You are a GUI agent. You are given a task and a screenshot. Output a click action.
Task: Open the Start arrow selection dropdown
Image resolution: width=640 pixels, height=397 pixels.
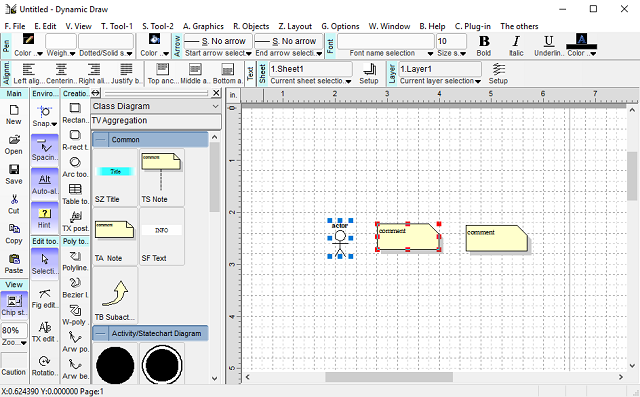[x=249, y=53]
